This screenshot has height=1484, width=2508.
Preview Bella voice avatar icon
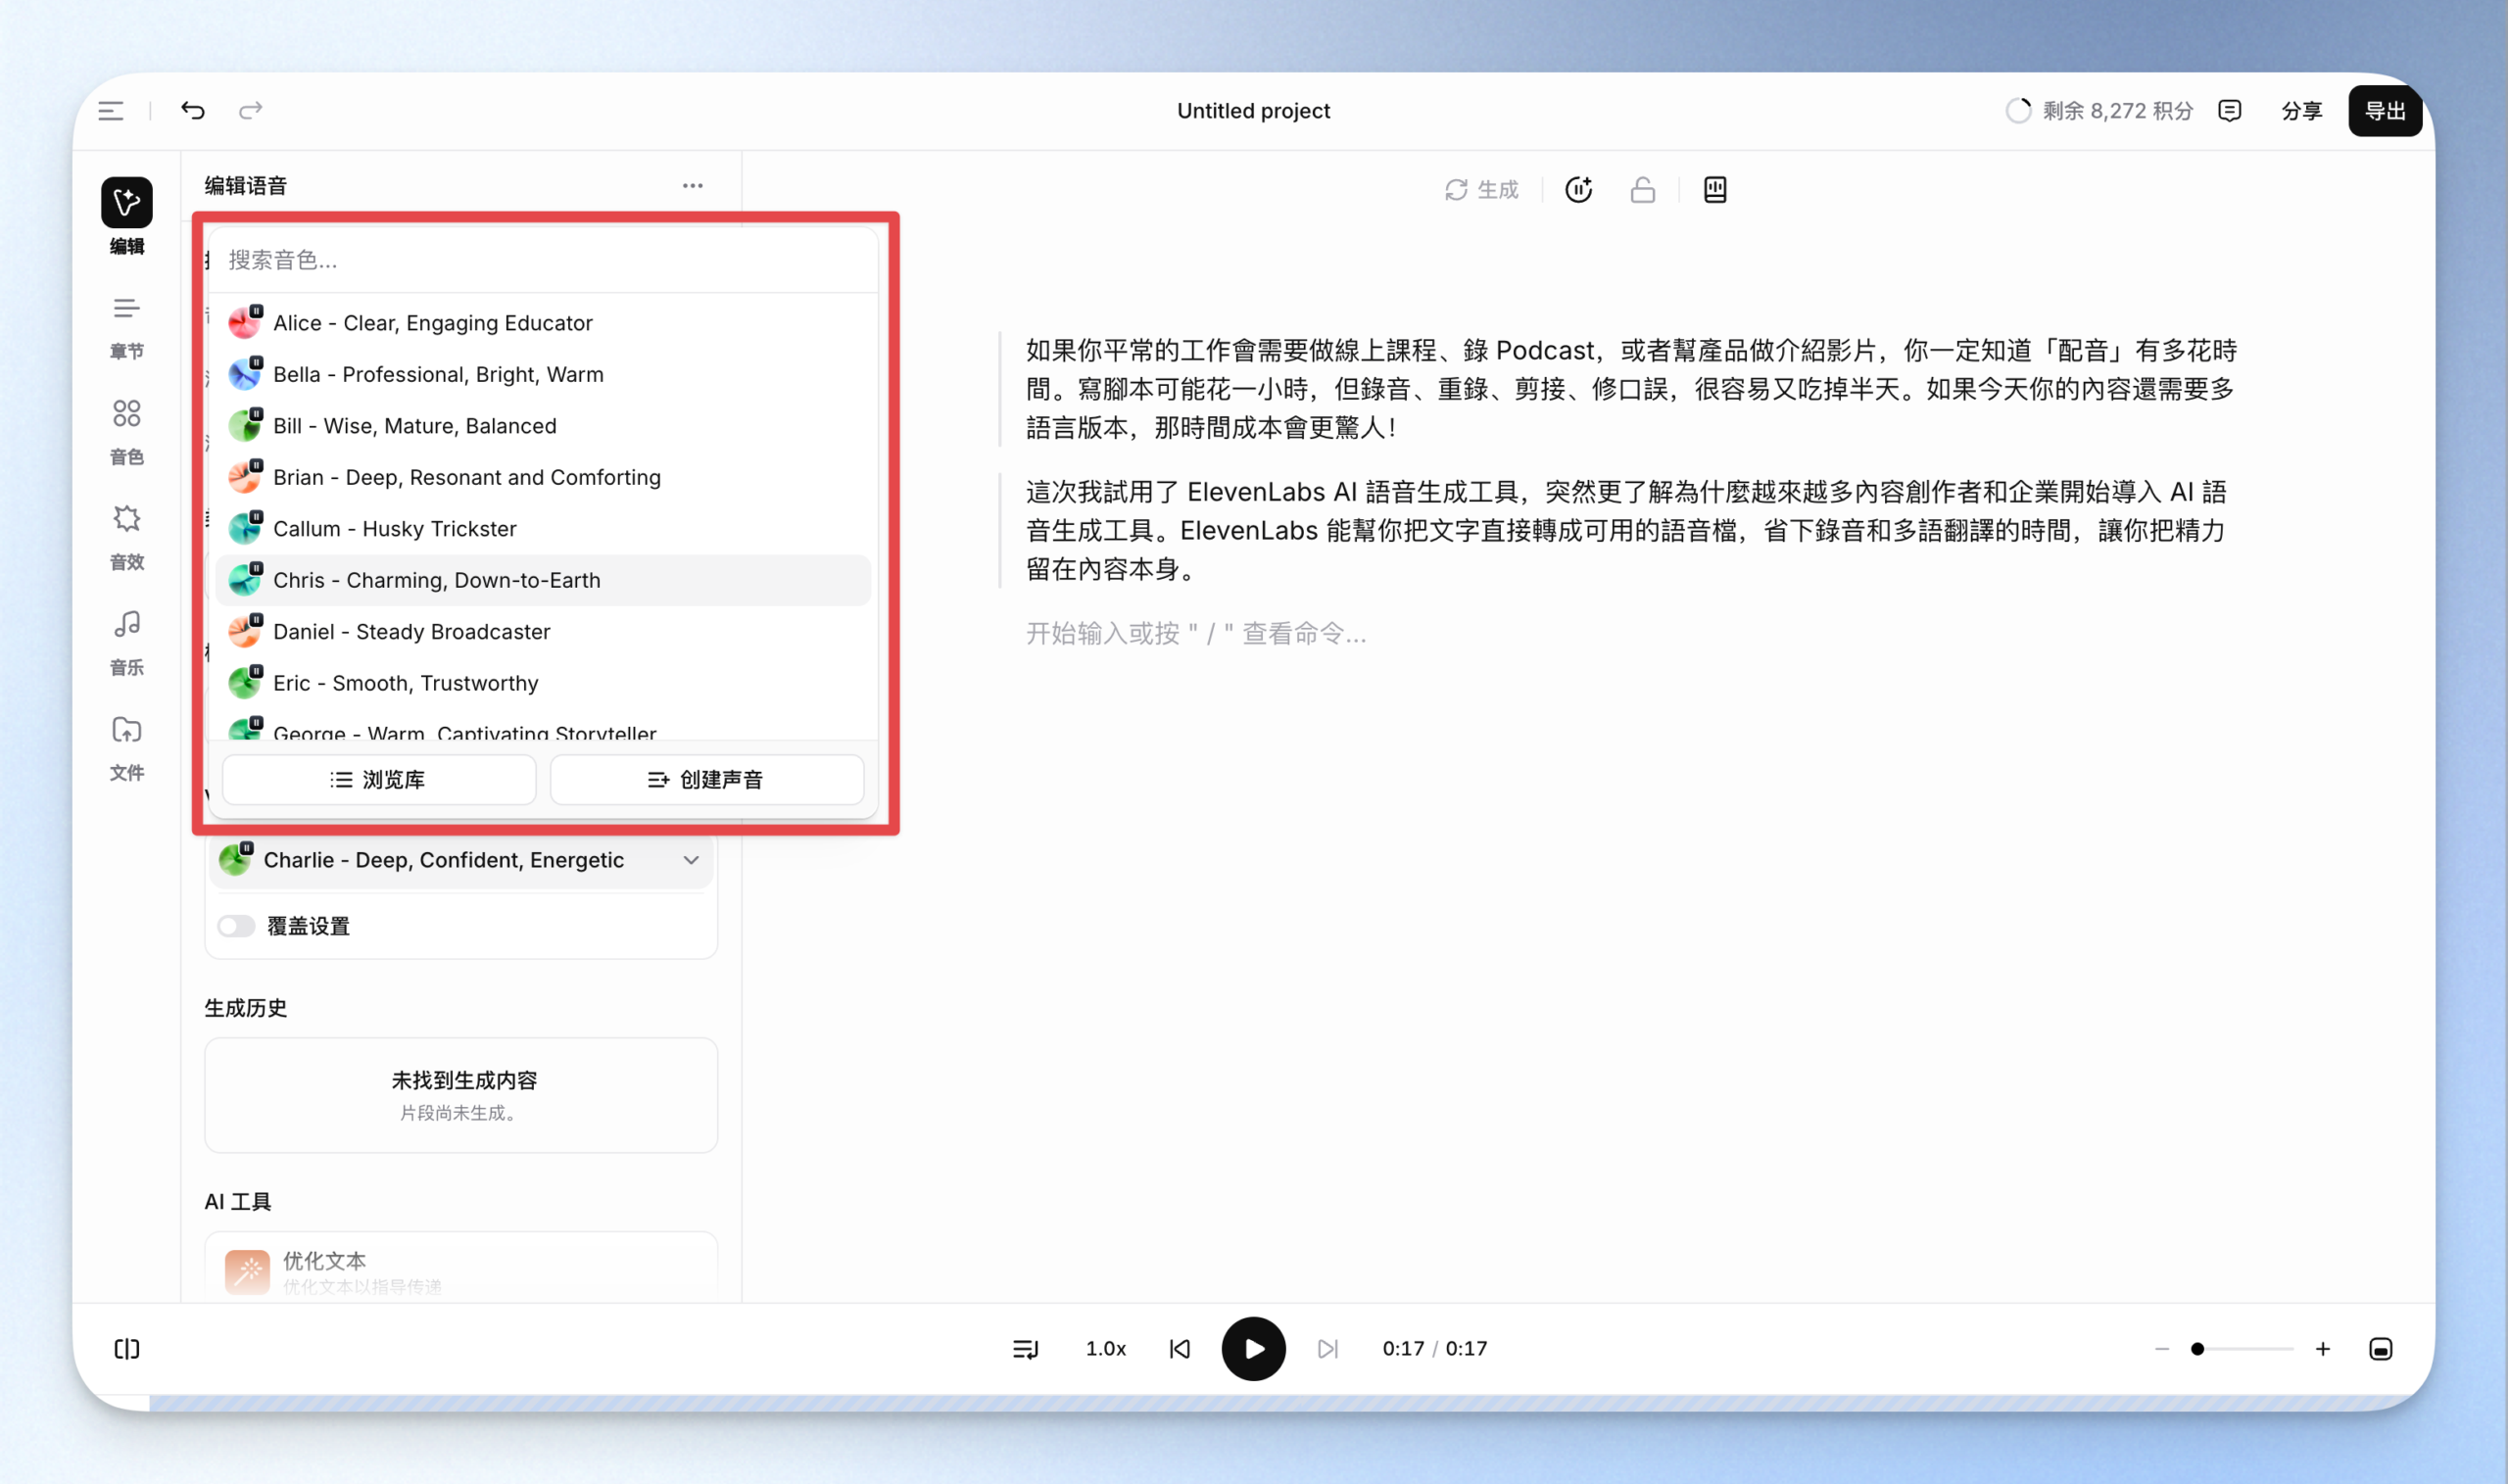[x=245, y=374]
